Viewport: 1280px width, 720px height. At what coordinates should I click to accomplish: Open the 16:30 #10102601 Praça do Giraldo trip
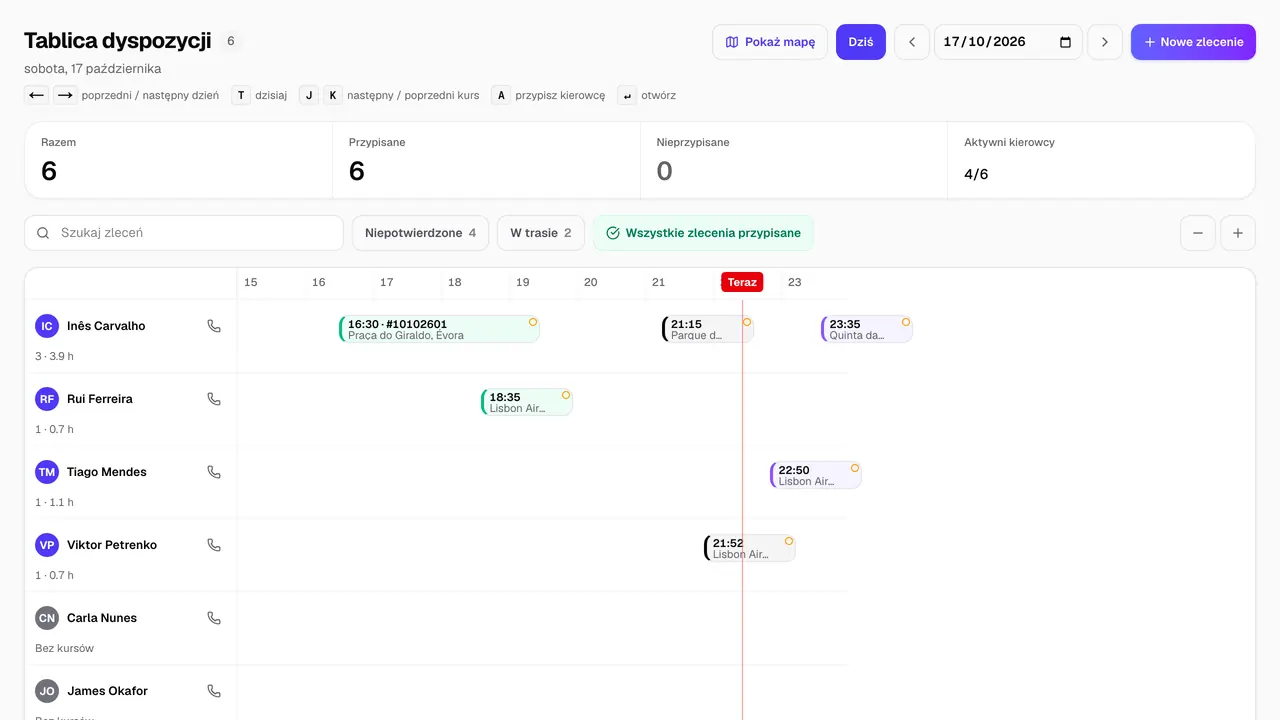tap(440, 329)
